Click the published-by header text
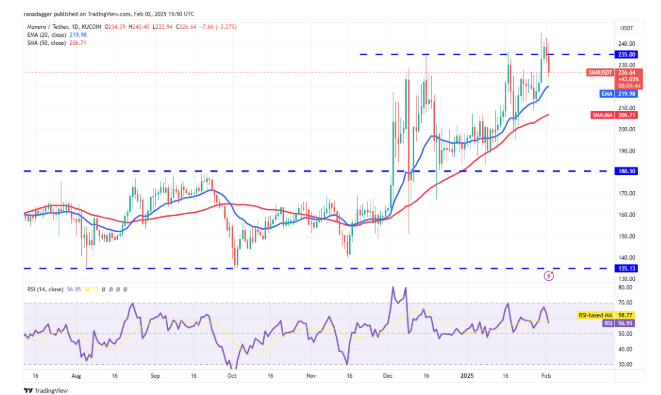Image resolution: width=661 pixels, height=395 pixels. (109, 14)
